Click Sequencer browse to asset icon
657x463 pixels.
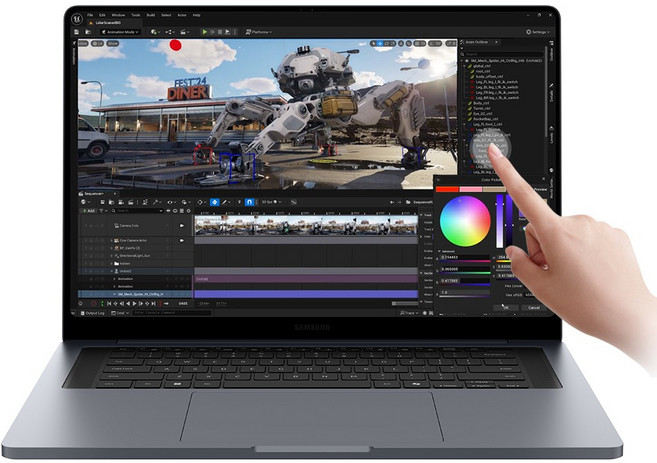point(111,202)
